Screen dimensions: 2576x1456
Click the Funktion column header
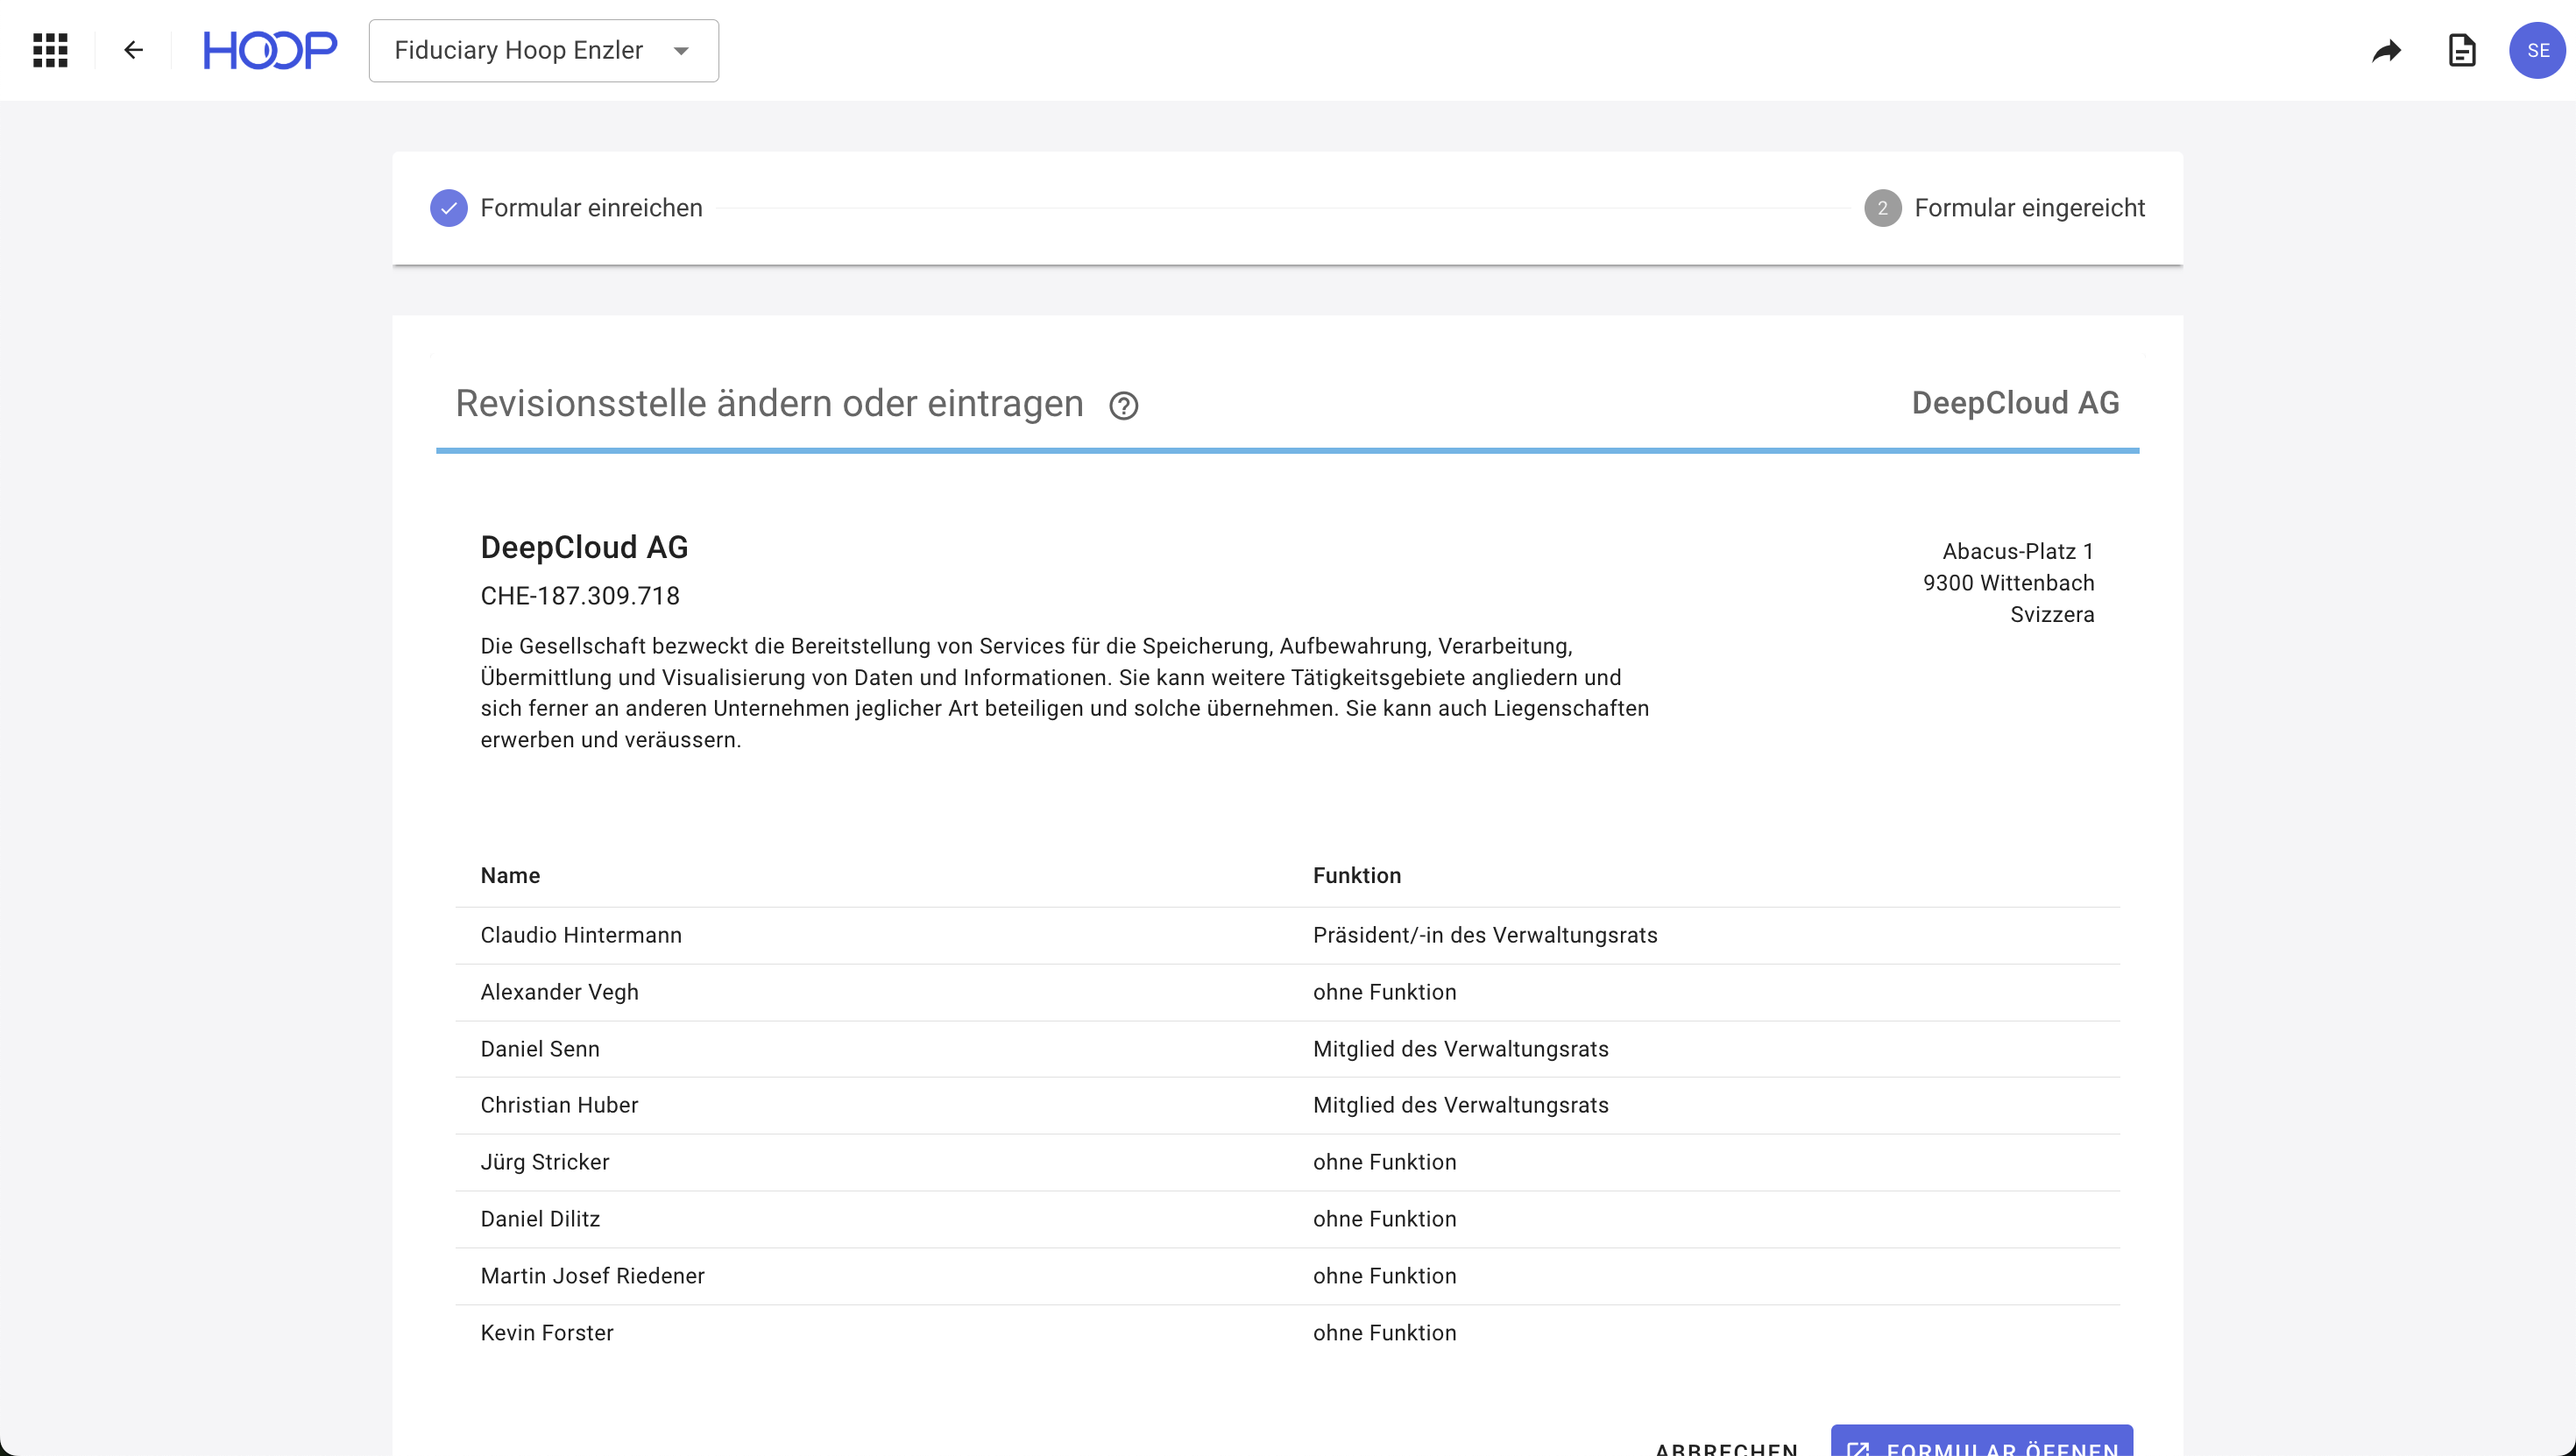click(1356, 875)
